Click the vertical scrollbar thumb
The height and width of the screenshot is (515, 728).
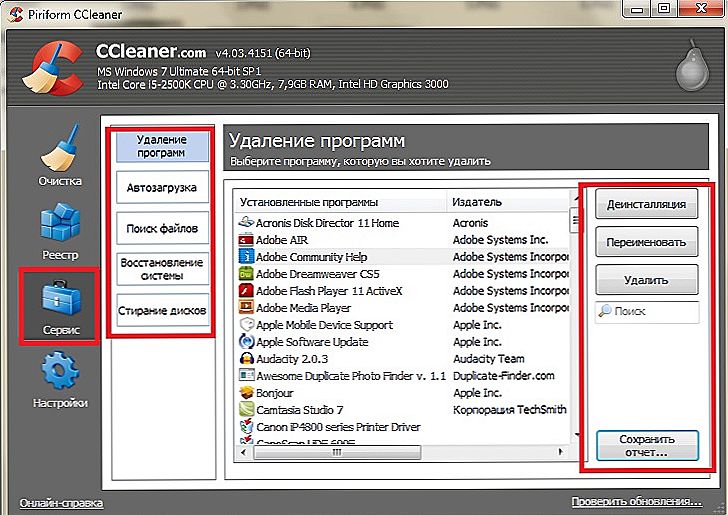575,220
